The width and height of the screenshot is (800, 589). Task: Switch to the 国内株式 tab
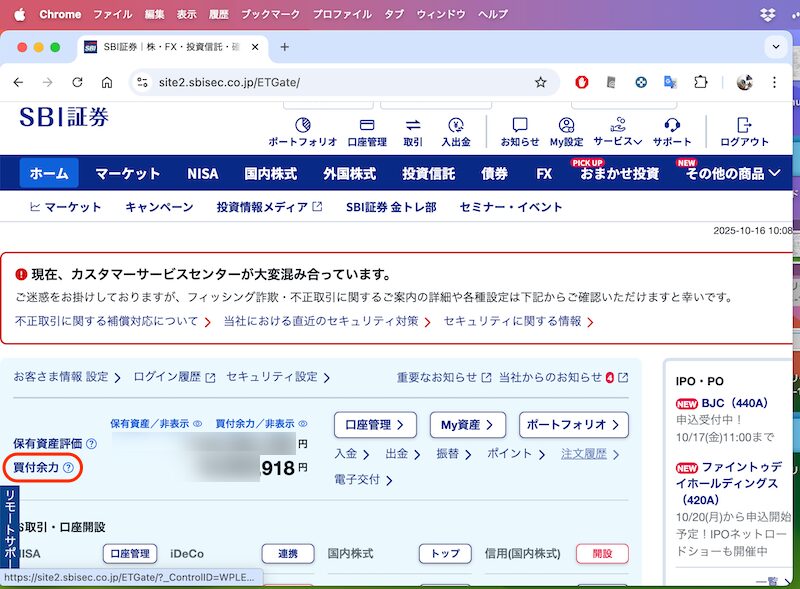(x=270, y=173)
